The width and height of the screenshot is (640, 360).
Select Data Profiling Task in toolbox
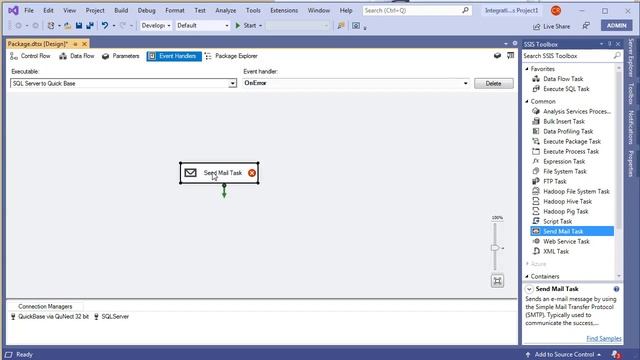(x=568, y=131)
